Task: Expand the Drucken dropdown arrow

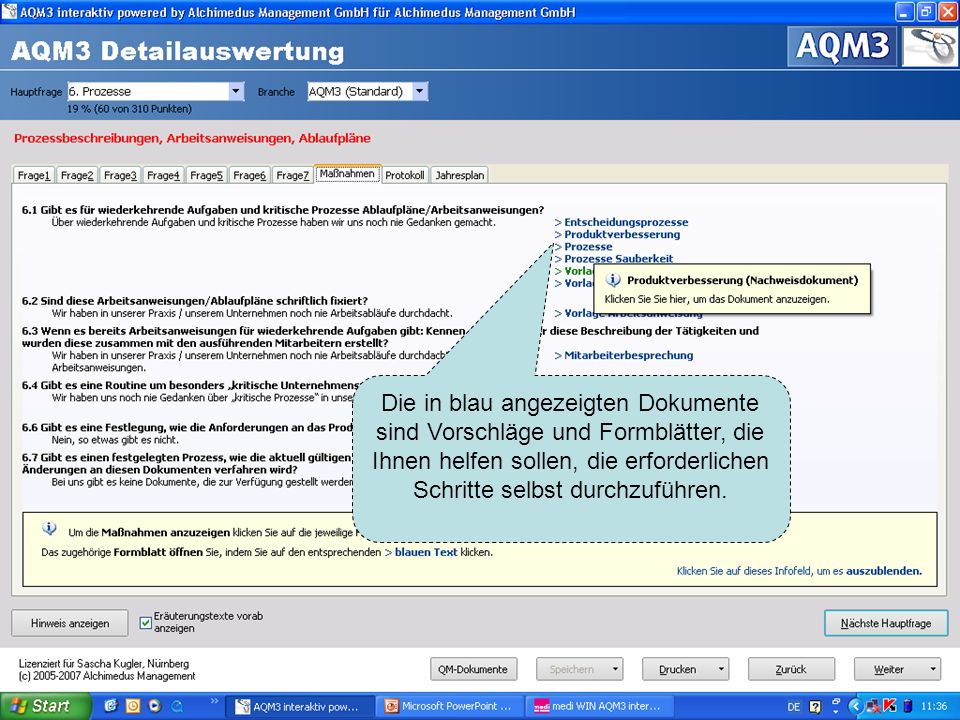Action: [x=721, y=669]
